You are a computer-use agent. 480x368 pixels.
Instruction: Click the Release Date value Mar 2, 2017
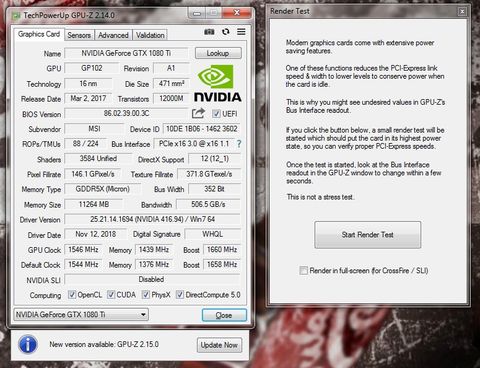[88, 98]
